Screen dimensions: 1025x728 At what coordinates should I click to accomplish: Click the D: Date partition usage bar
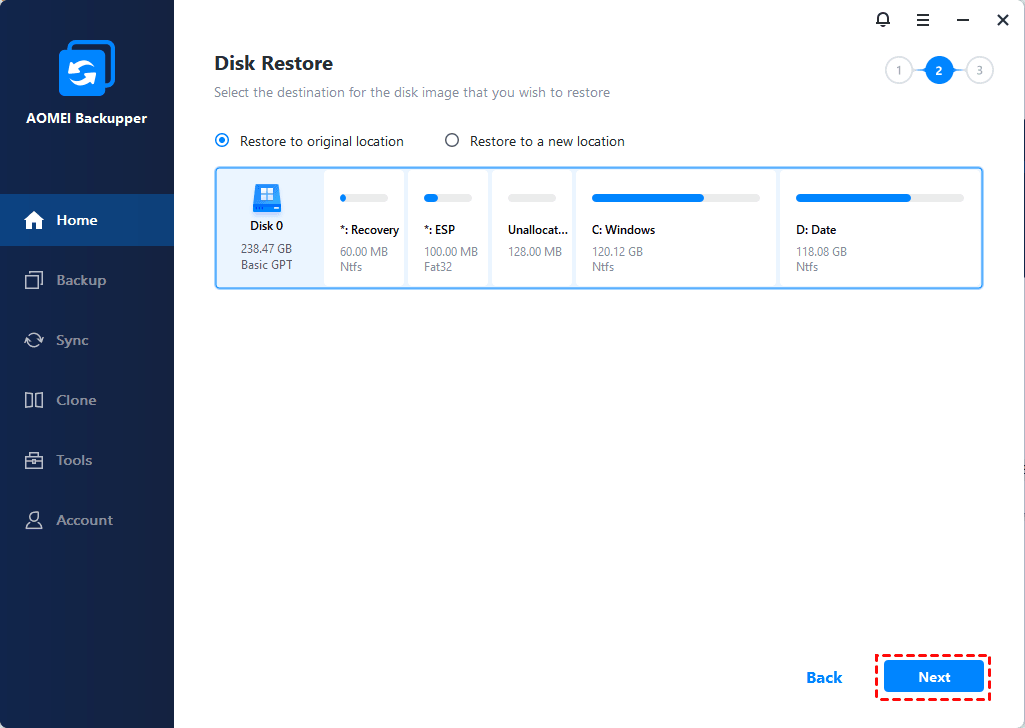pos(879,198)
